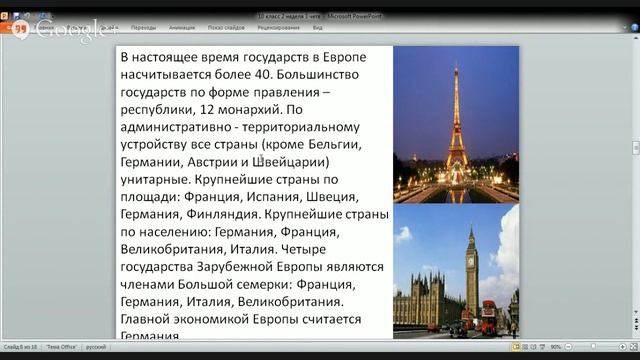This screenshot has width=640, height=360.
Task: Switch to Reading view in status bar
Action: pos(534,347)
